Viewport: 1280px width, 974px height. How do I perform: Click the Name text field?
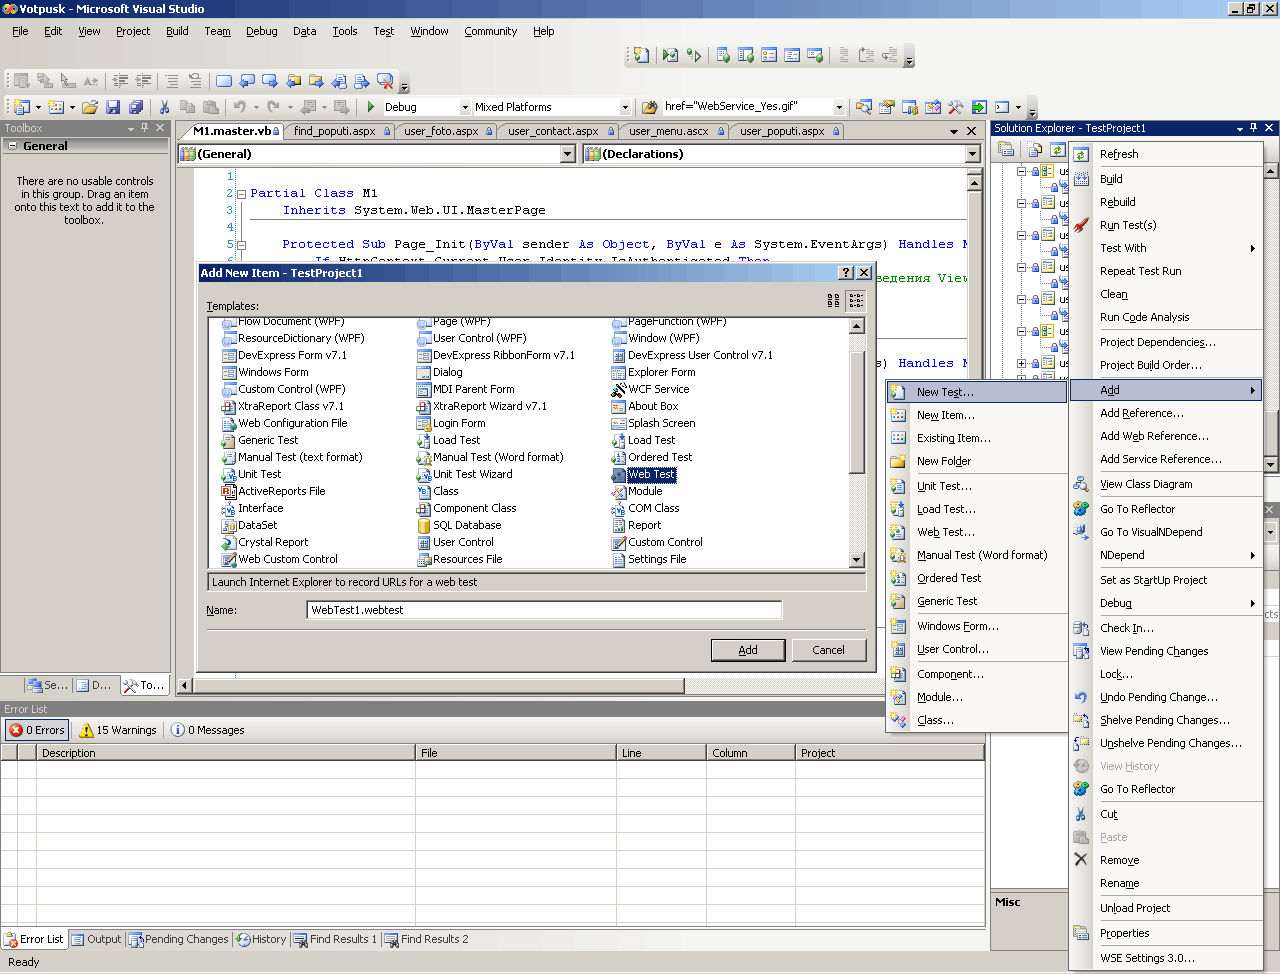[544, 610]
